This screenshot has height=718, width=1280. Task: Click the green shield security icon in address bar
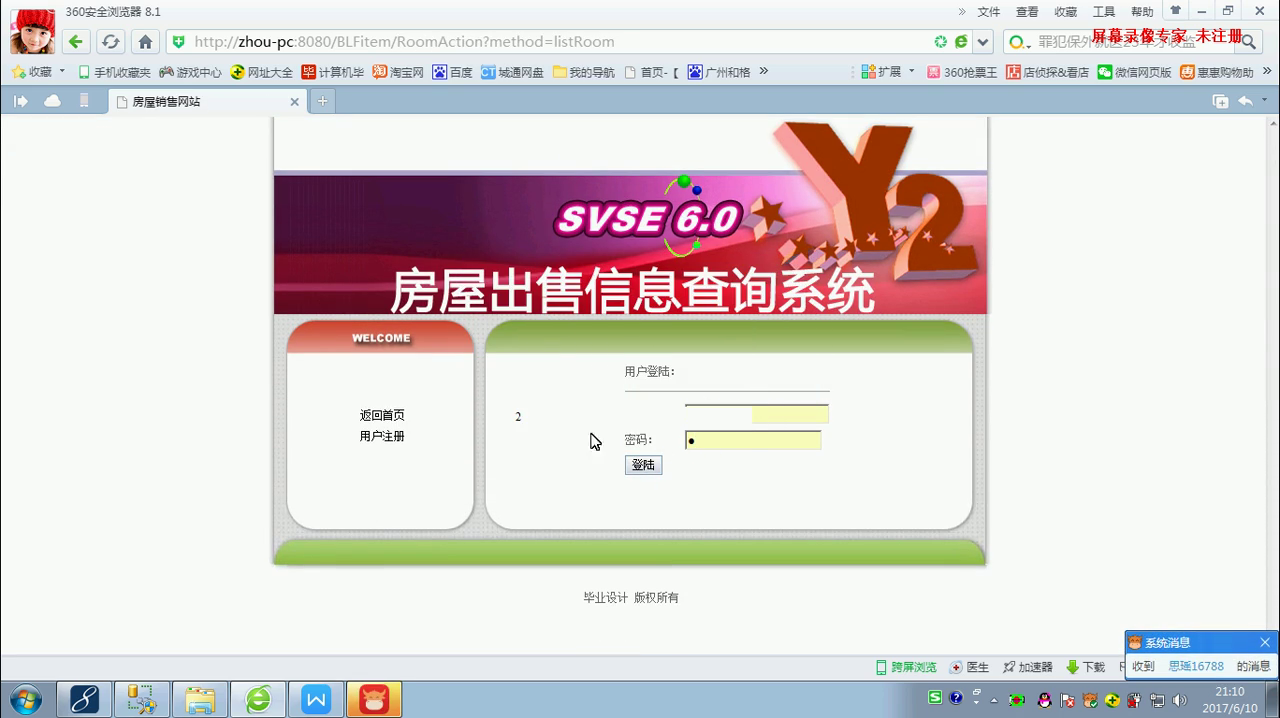click(x=179, y=42)
